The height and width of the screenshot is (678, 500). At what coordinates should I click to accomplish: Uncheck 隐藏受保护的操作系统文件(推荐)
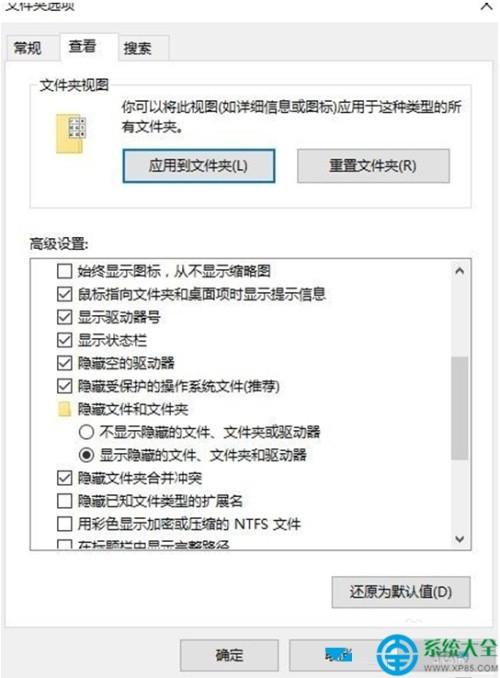[64, 386]
